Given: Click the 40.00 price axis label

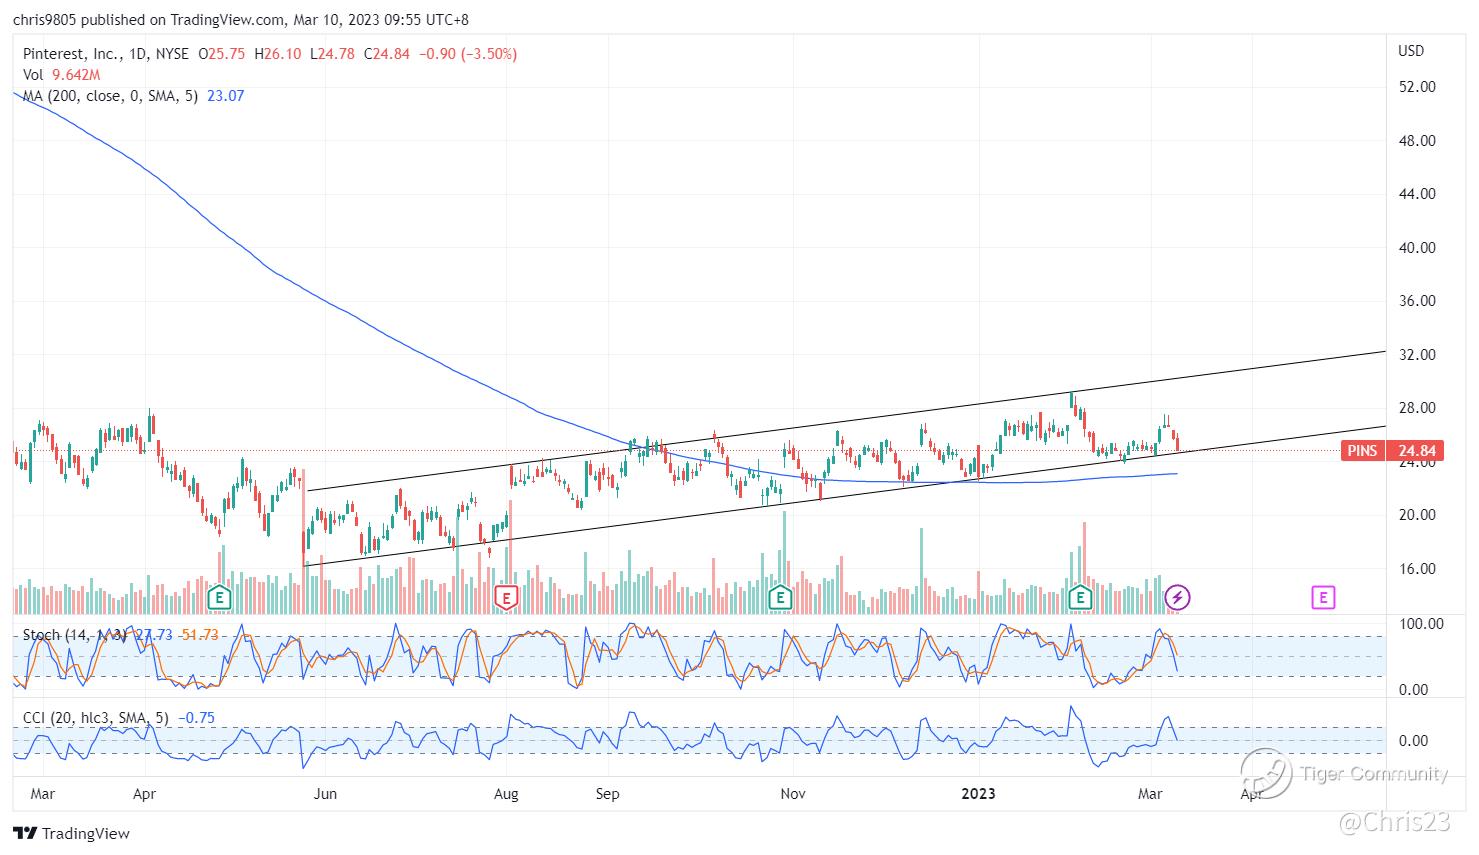Looking at the screenshot, I should point(1418,248).
